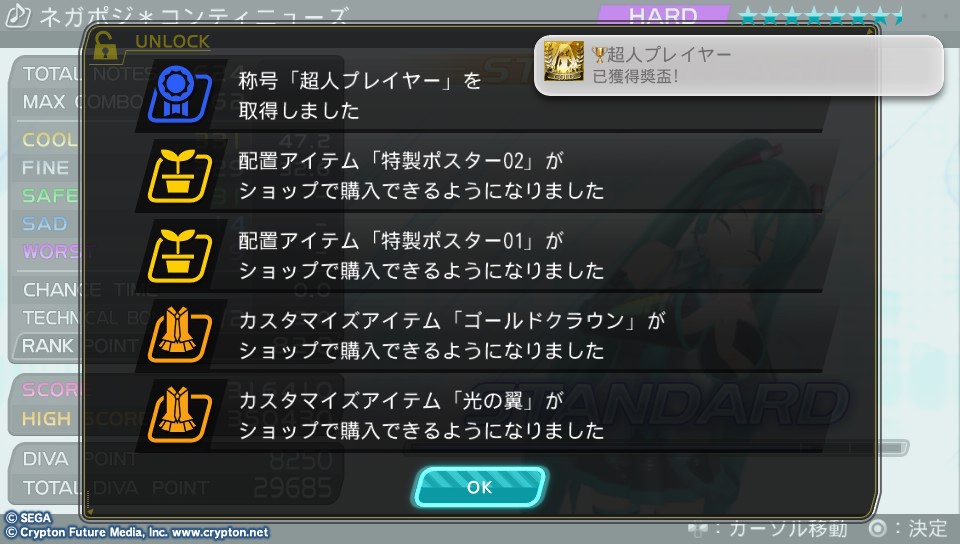The width and height of the screenshot is (960, 544).
Task: Click the OK button
Action: pyautogui.click(x=480, y=487)
